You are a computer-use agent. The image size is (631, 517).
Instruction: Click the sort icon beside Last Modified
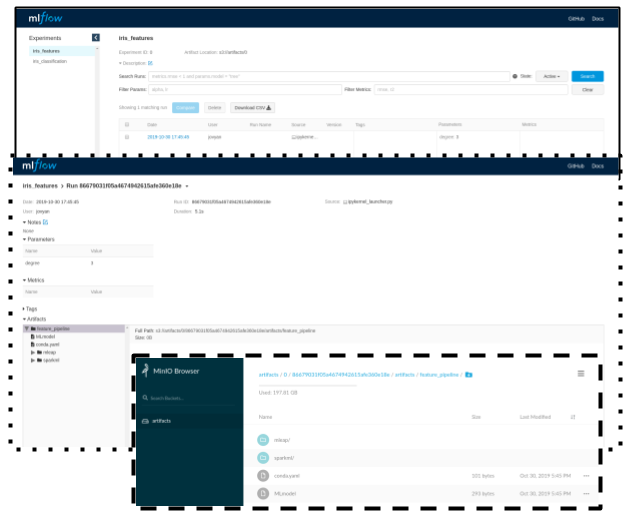(x=573, y=417)
